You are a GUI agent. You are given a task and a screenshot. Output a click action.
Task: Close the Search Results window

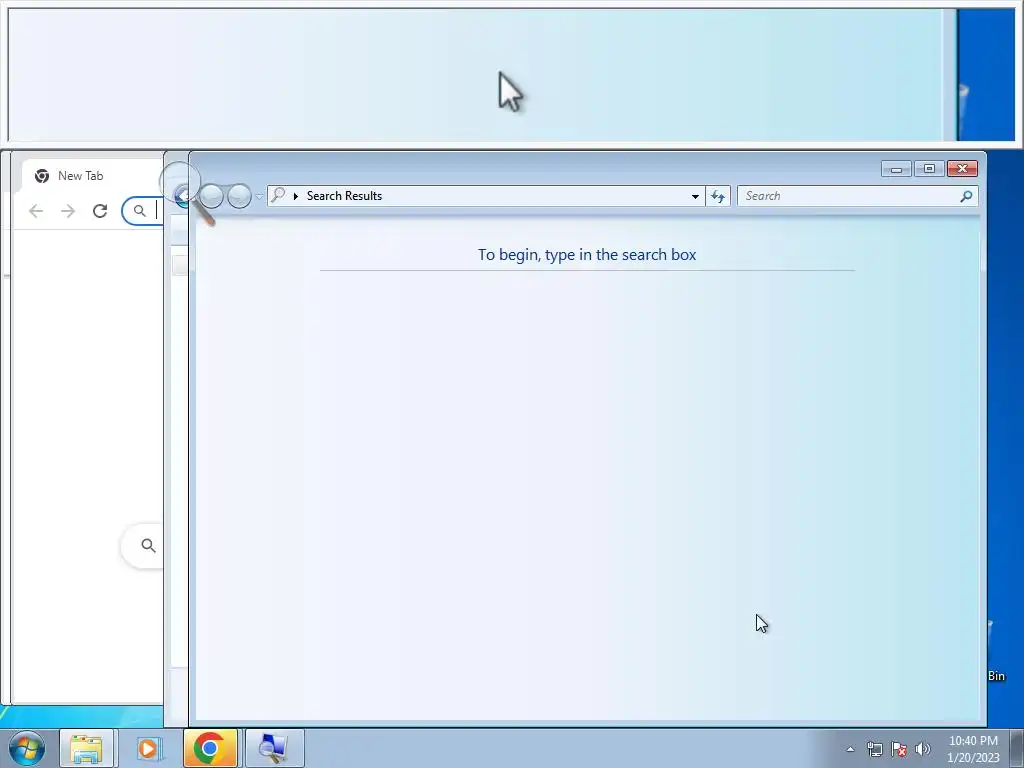click(x=962, y=169)
